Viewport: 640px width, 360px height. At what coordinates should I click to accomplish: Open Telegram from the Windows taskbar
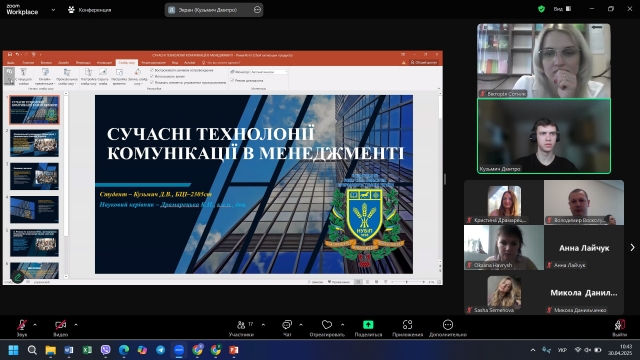pyautogui.click(x=160, y=350)
